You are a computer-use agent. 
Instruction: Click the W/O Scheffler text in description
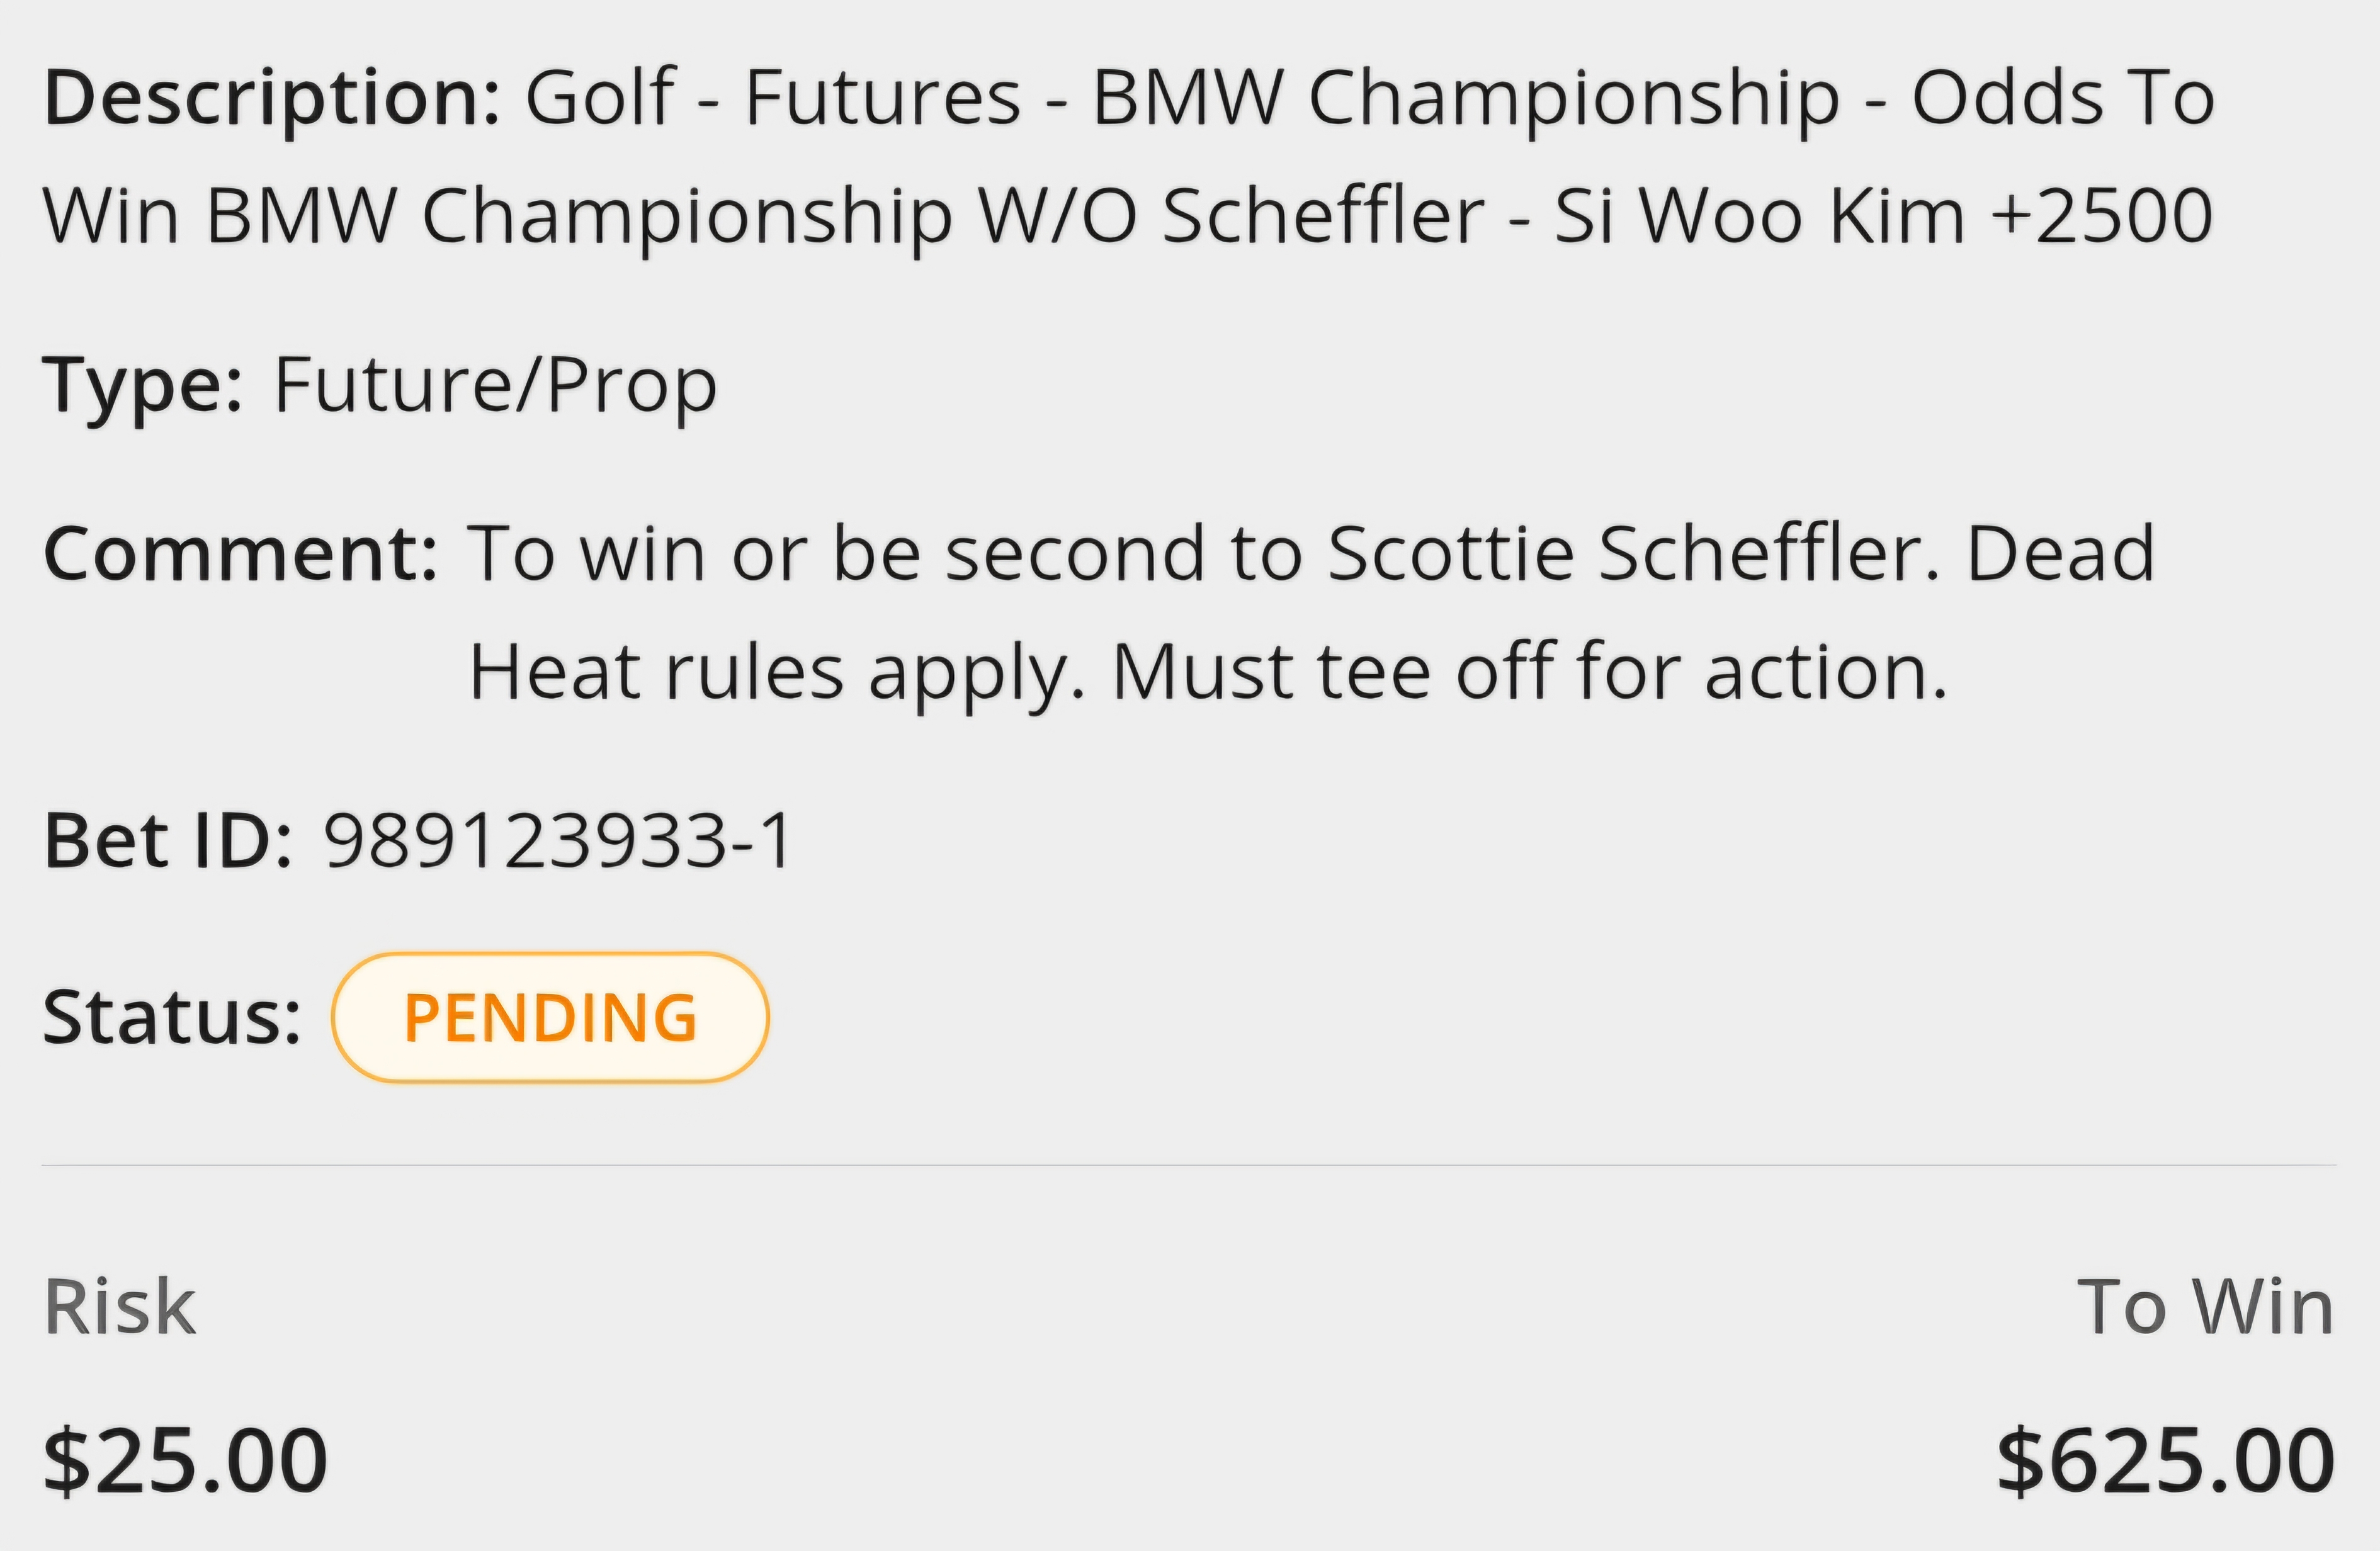click(1232, 216)
